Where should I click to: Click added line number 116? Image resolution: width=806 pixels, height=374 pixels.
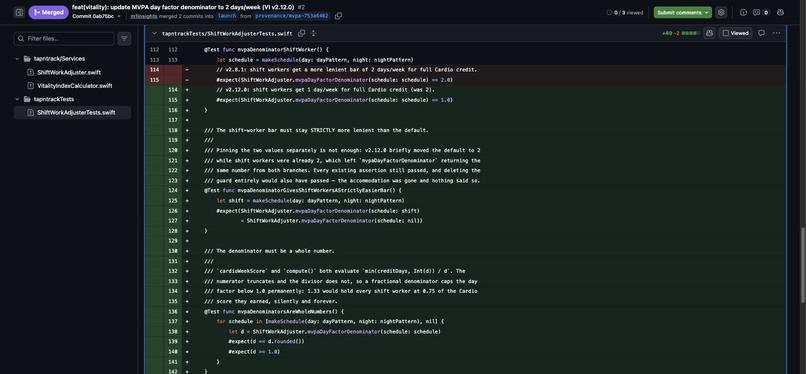tap(173, 110)
